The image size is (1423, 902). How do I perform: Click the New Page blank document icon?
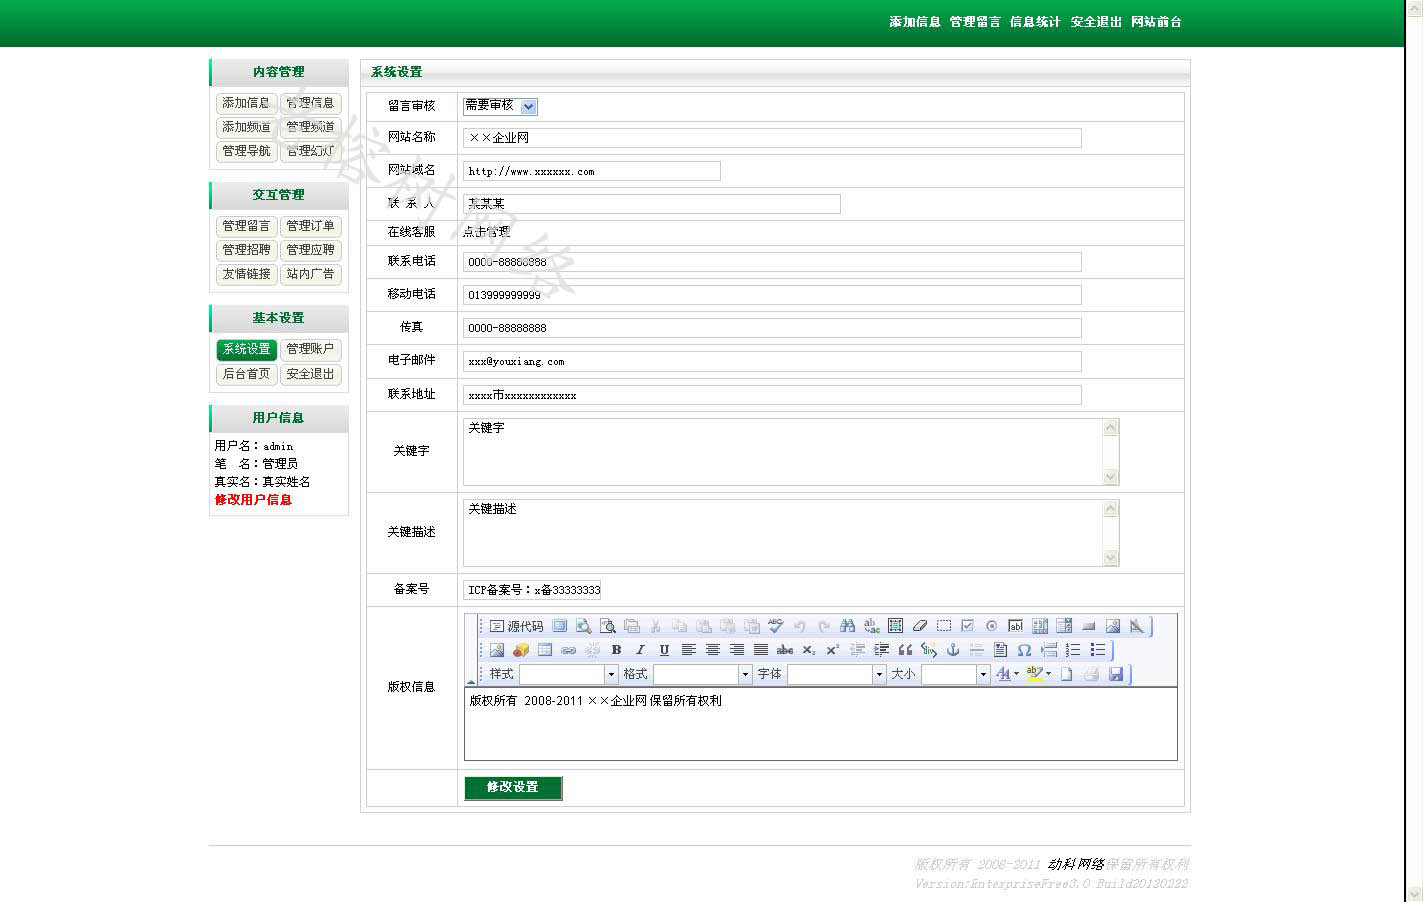click(x=1065, y=674)
